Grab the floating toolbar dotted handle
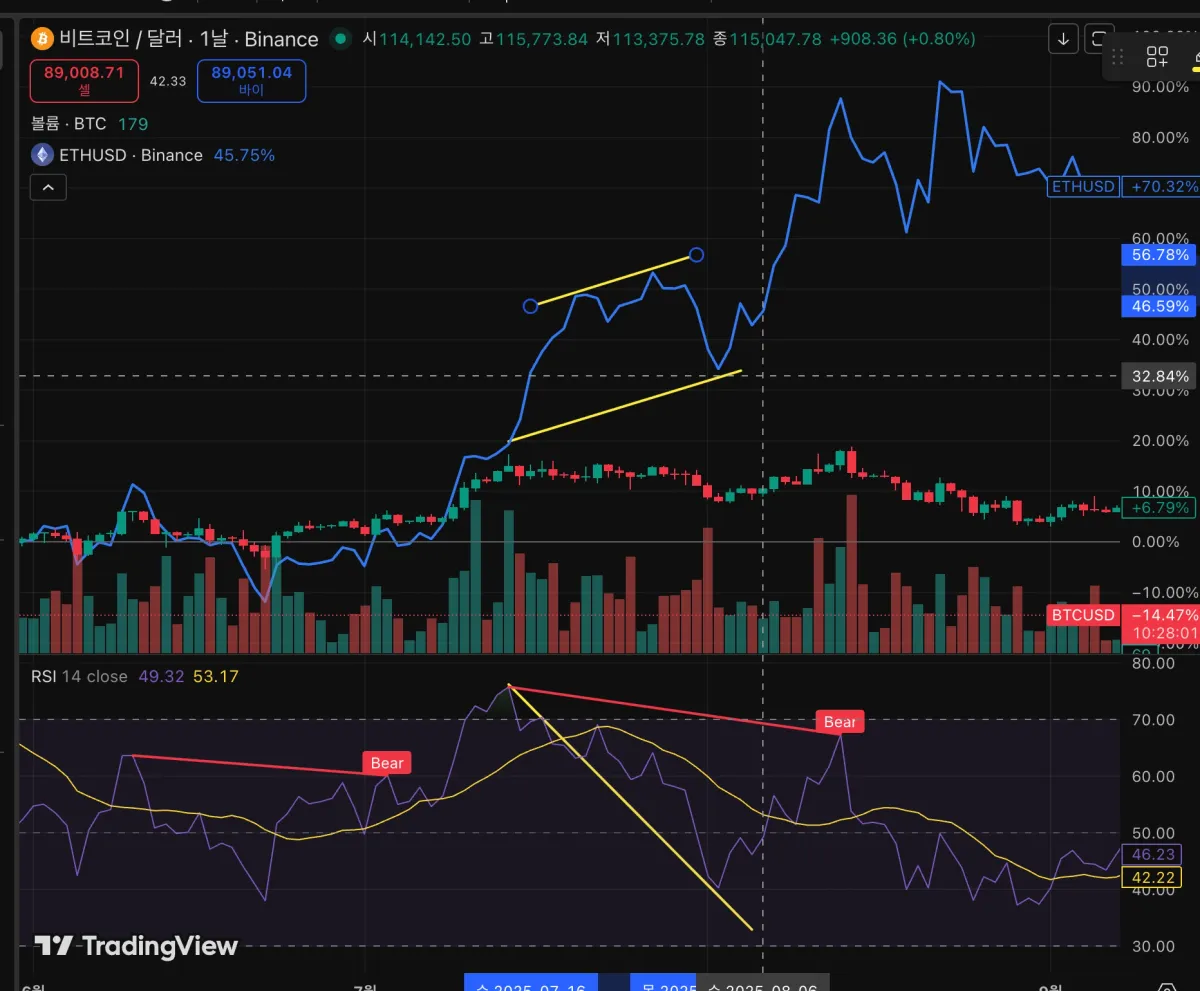 click(x=1118, y=57)
